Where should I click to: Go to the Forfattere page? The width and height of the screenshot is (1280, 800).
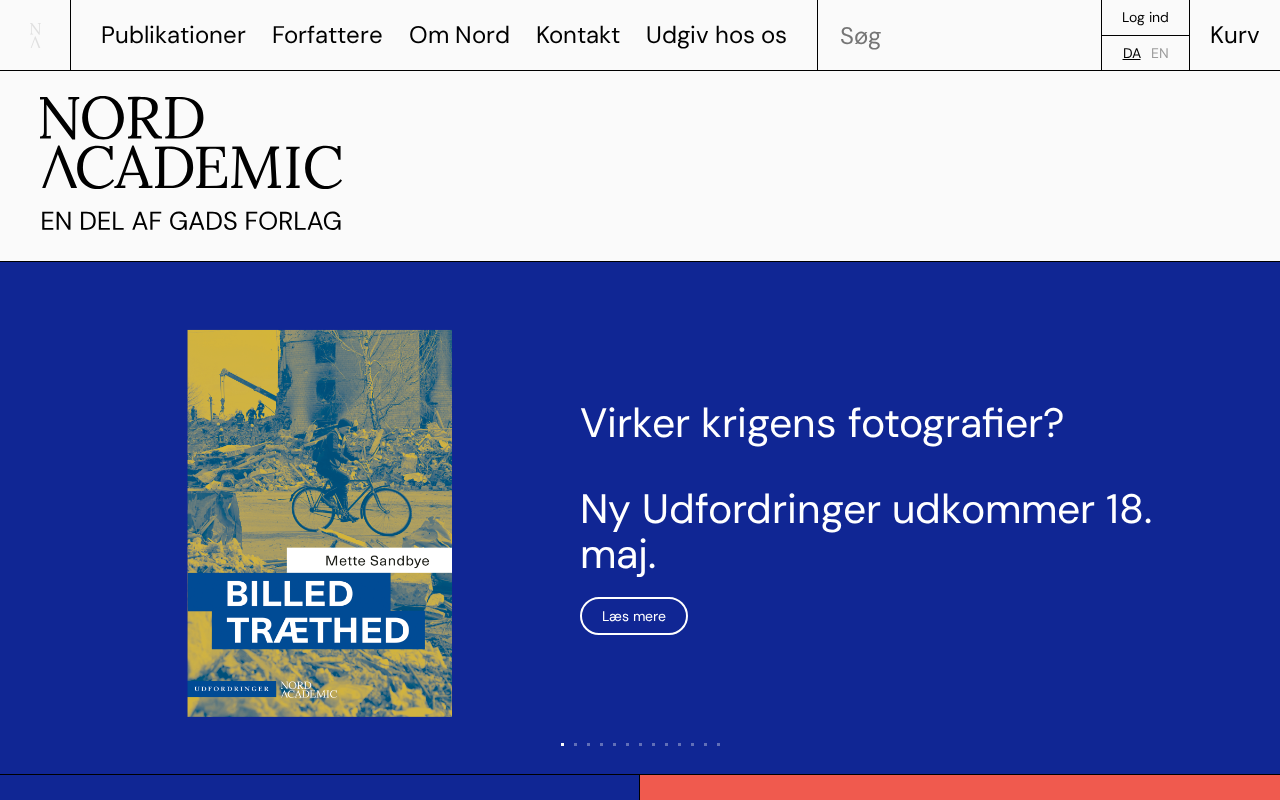[327, 35]
